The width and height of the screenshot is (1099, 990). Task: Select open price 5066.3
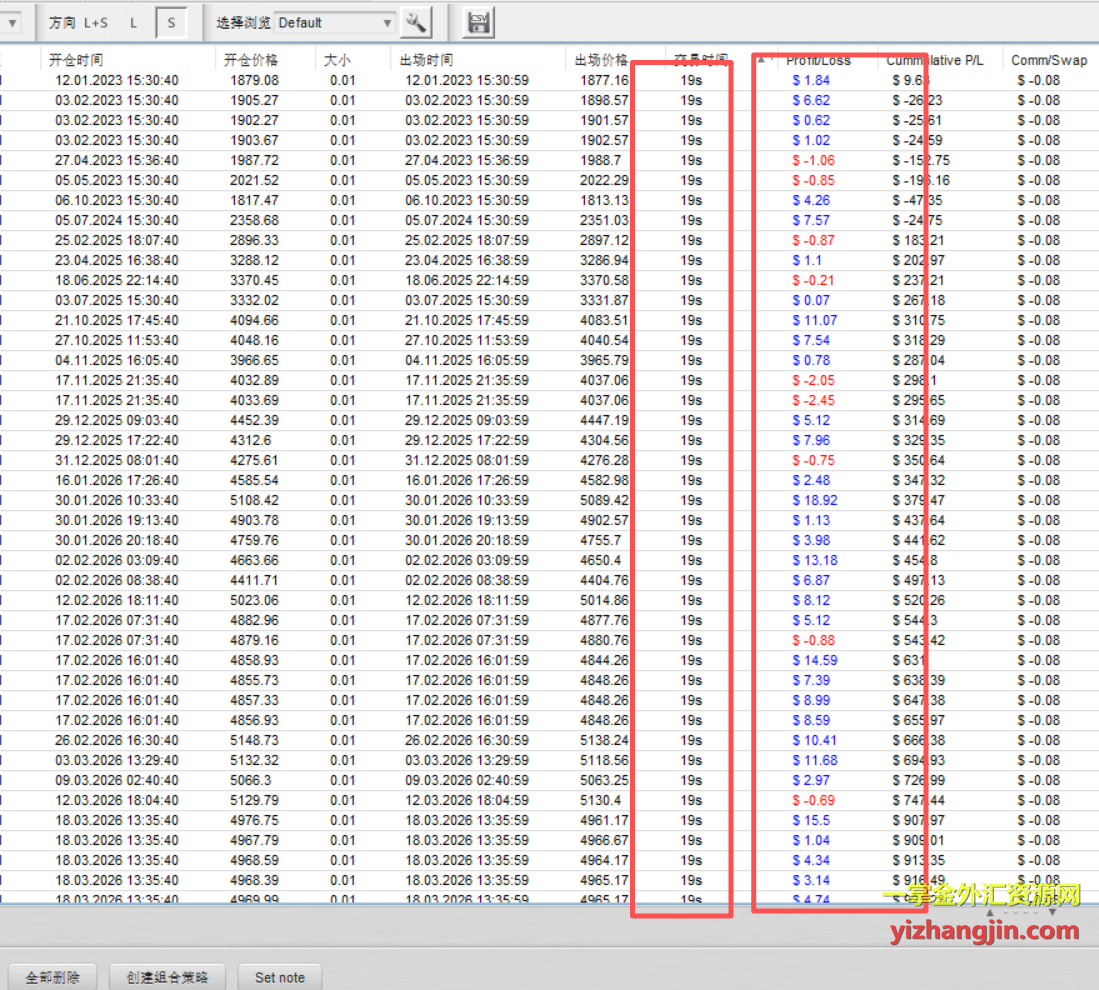point(251,780)
